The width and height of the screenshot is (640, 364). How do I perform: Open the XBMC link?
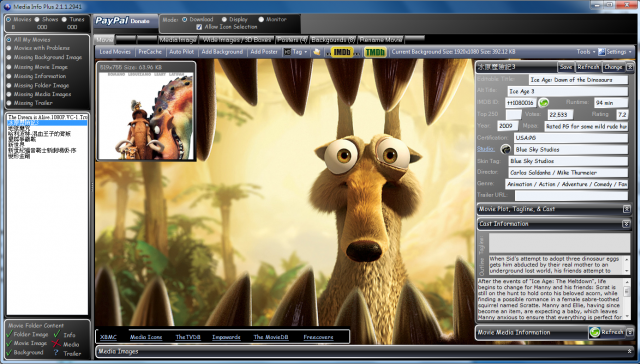click(108, 337)
